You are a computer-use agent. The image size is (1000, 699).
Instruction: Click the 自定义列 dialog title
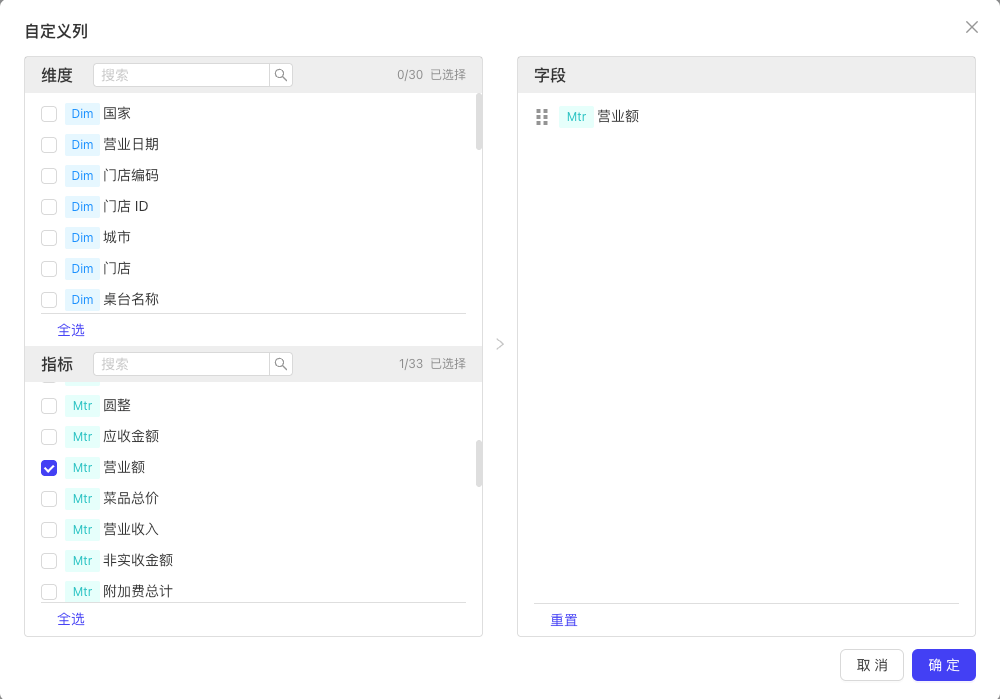(x=56, y=31)
